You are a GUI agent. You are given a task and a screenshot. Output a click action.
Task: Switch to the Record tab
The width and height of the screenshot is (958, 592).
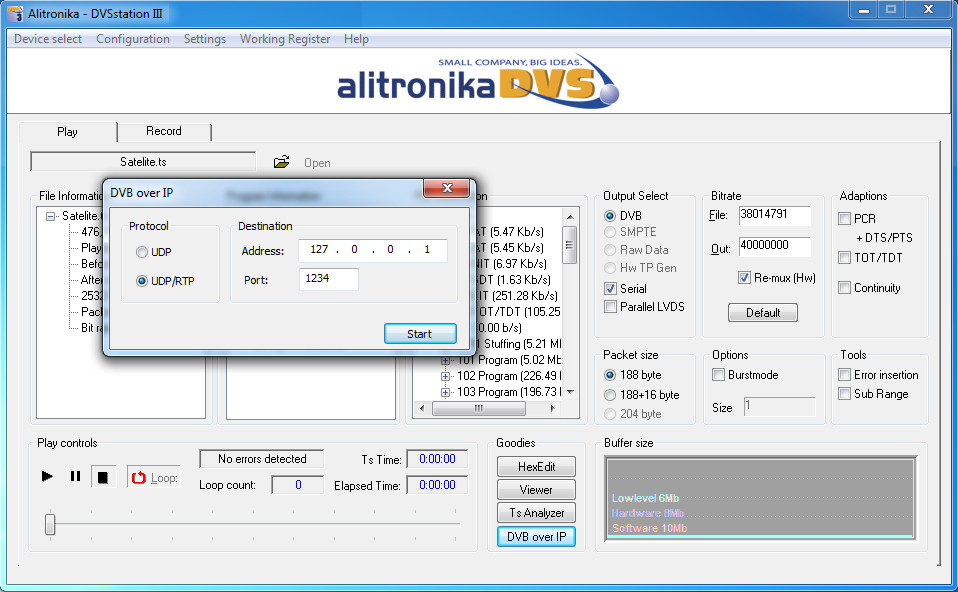tap(164, 131)
